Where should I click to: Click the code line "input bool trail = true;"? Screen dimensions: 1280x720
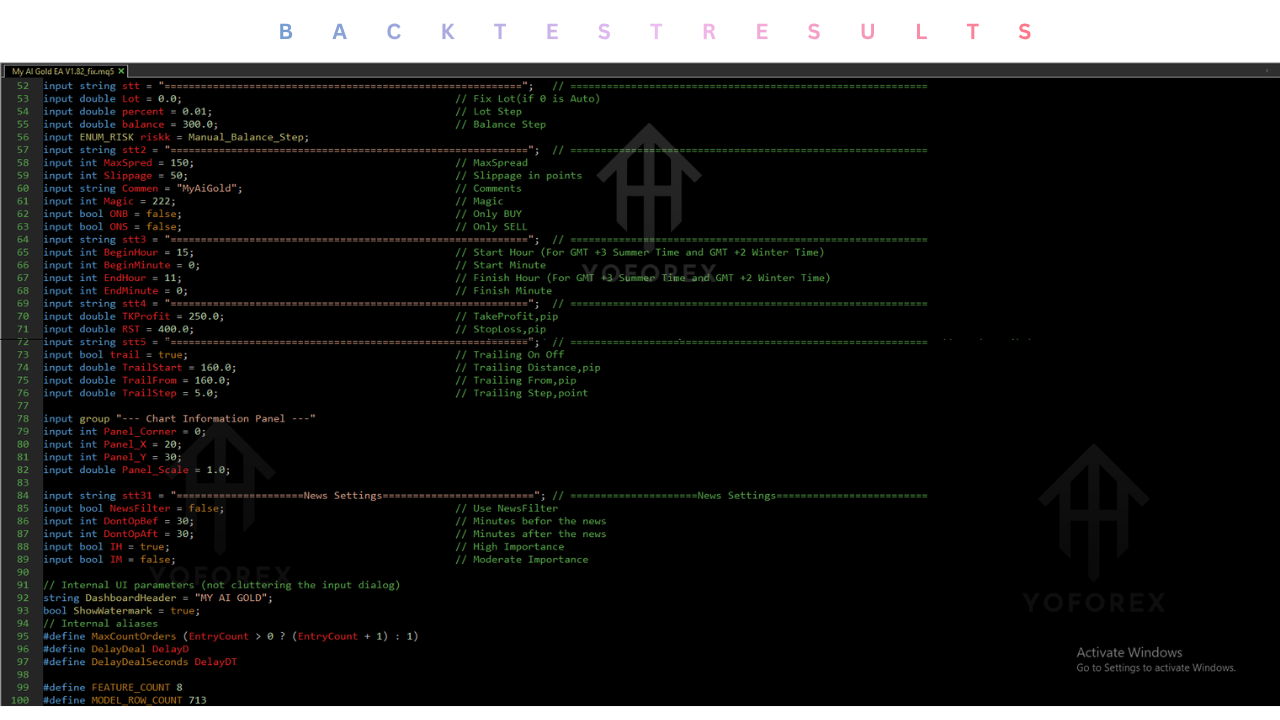pyautogui.click(x=115, y=355)
